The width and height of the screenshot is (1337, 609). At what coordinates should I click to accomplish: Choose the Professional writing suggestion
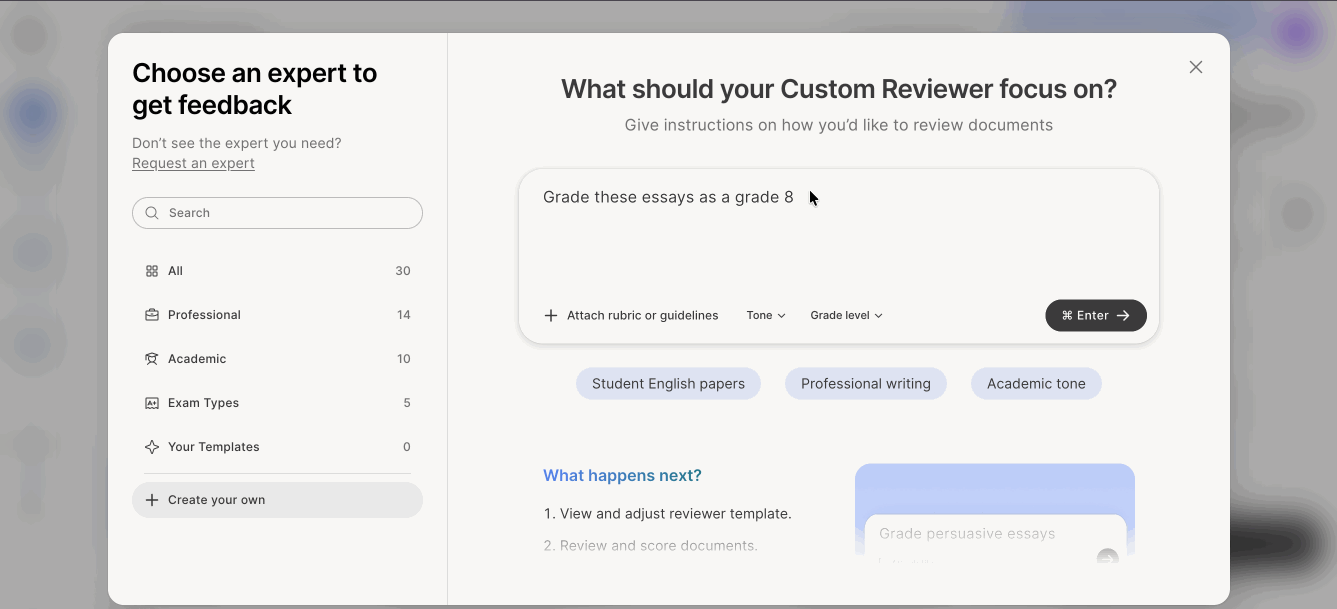pyautogui.click(x=866, y=384)
